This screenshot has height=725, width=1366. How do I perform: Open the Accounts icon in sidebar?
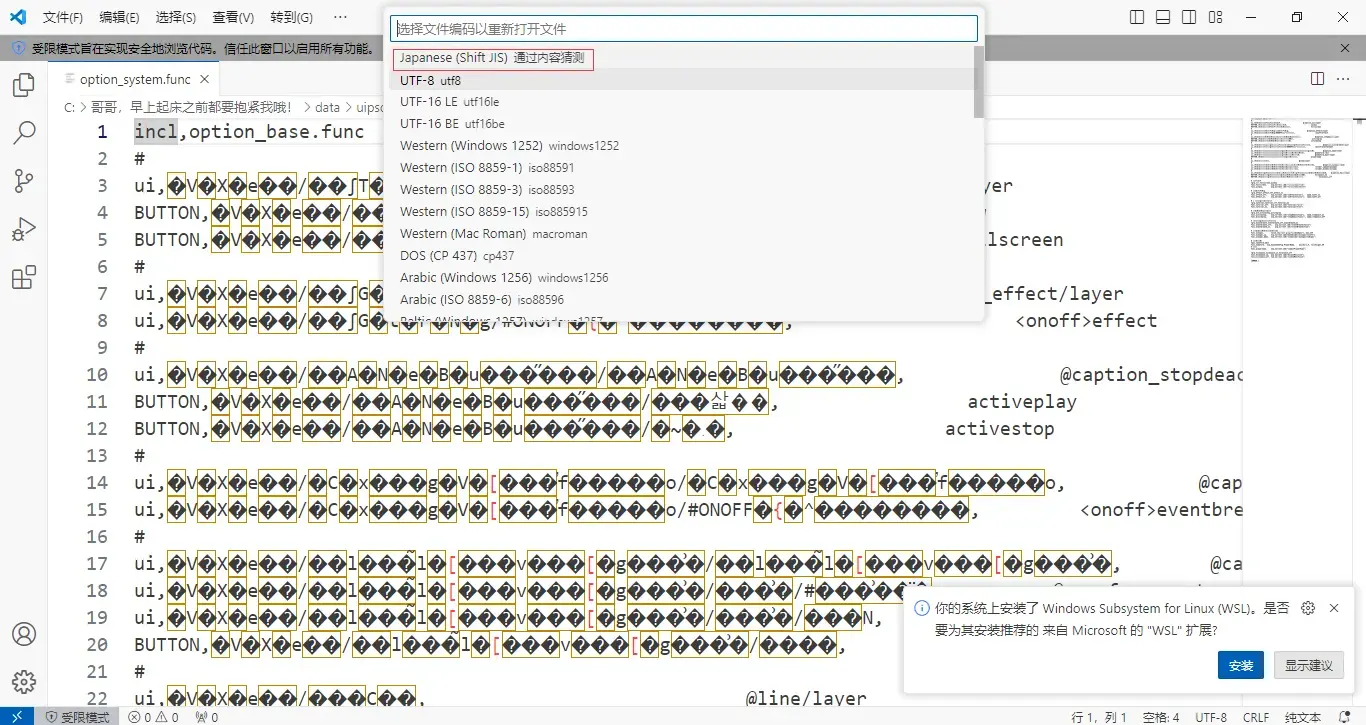point(24,634)
